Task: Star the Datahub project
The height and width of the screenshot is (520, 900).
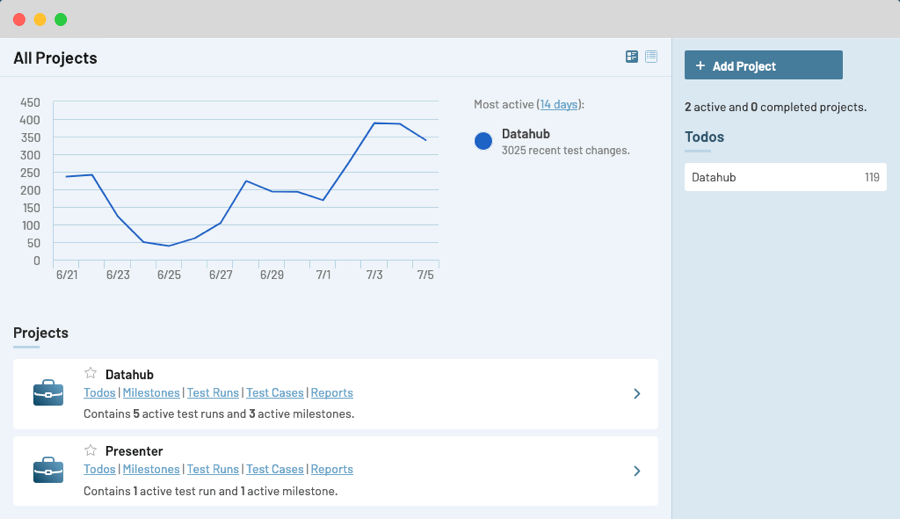Action: [x=91, y=373]
